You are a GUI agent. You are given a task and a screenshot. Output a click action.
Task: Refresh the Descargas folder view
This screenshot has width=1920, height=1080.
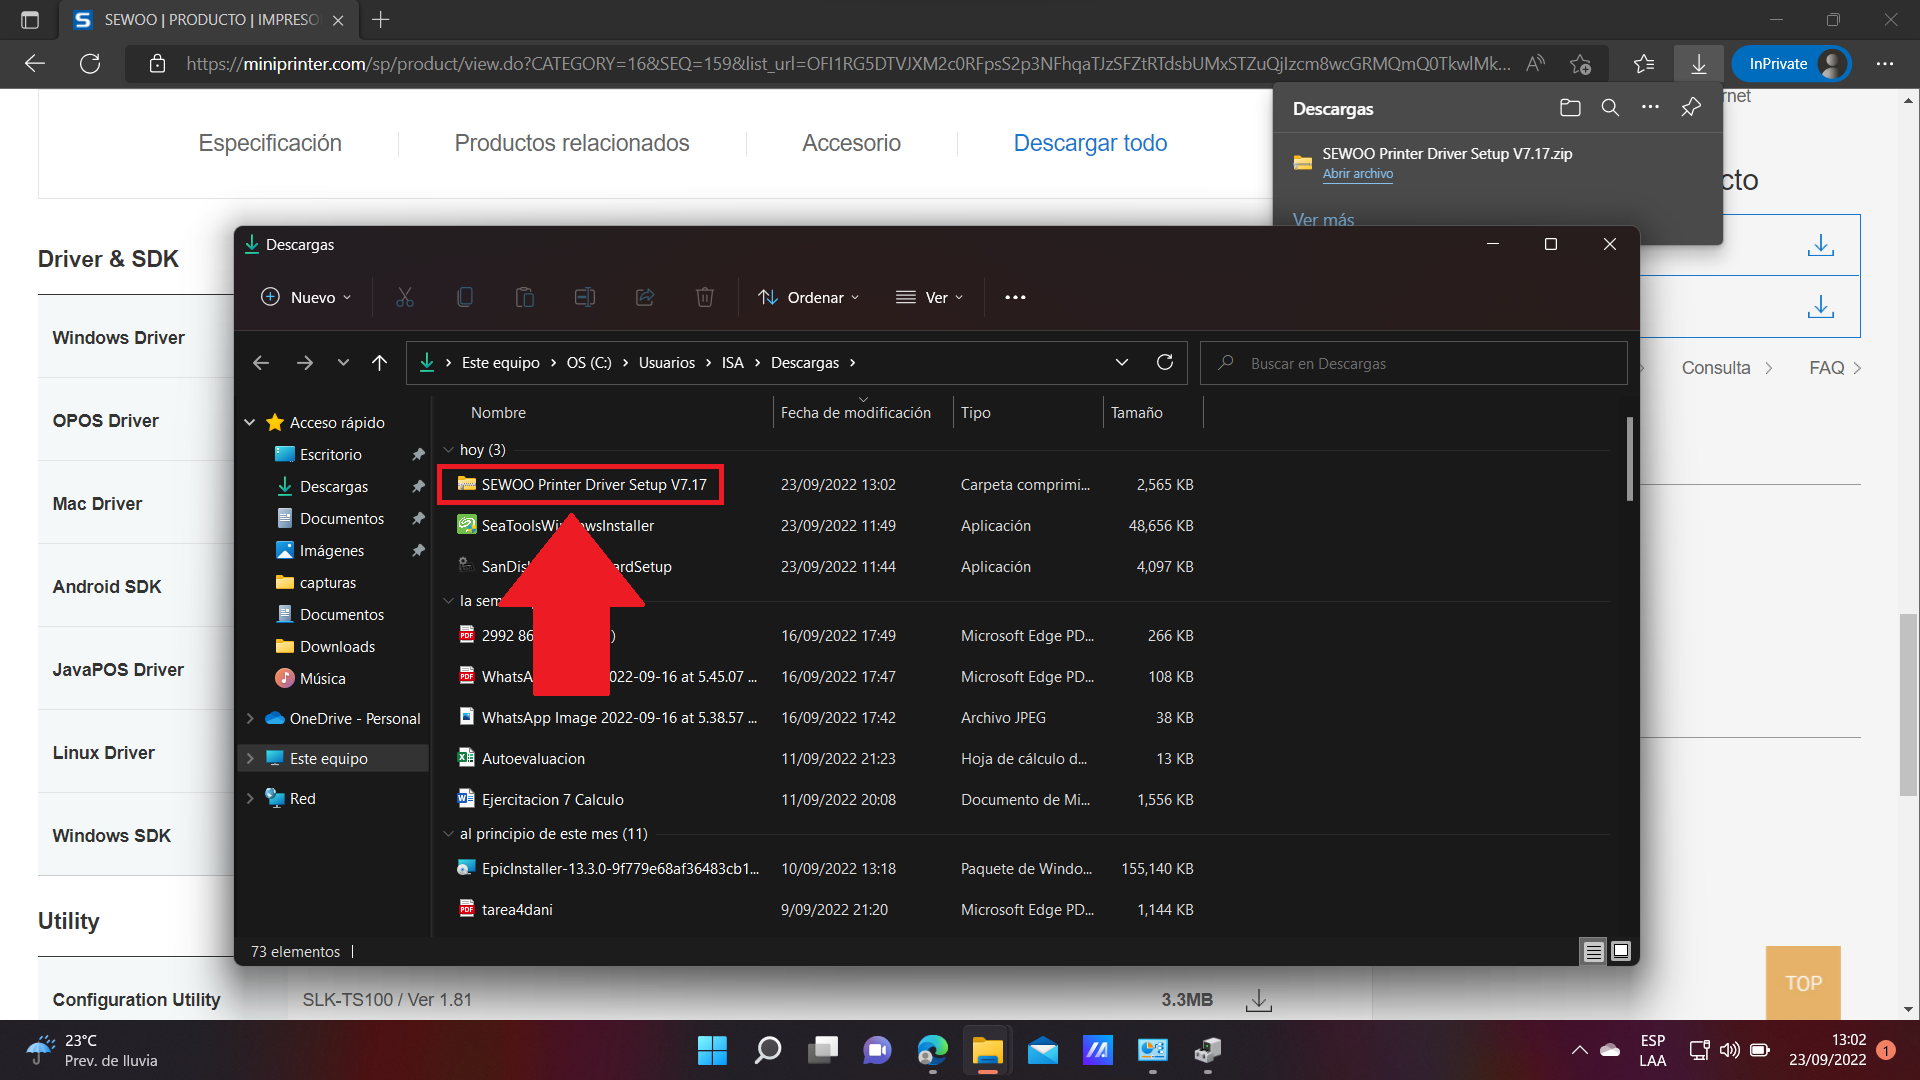click(x=1165, y=362)
